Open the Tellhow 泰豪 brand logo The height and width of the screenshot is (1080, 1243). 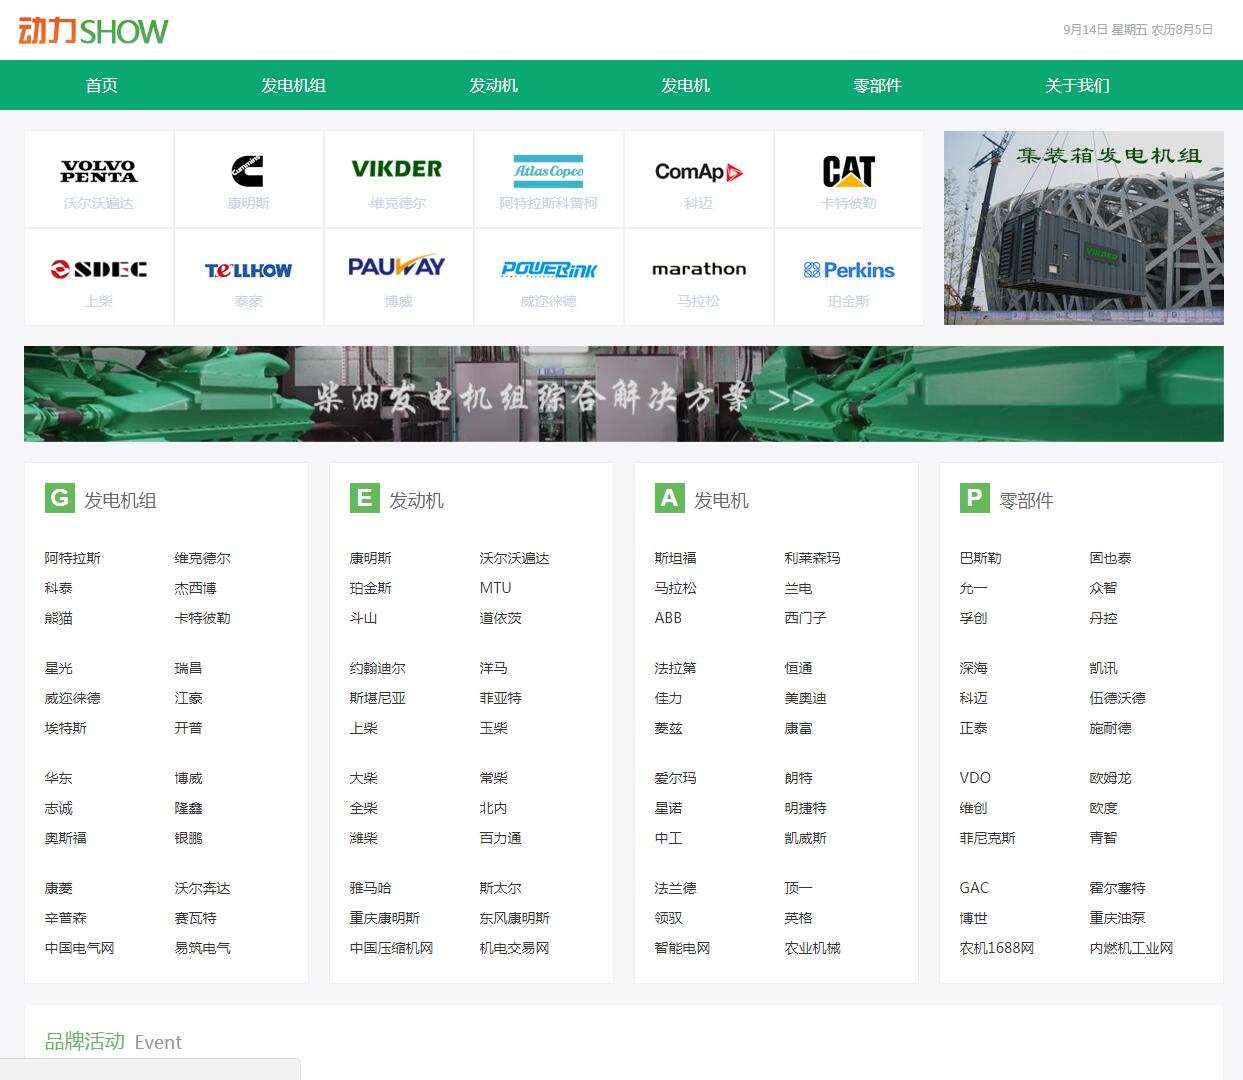[x=249, y=270]
